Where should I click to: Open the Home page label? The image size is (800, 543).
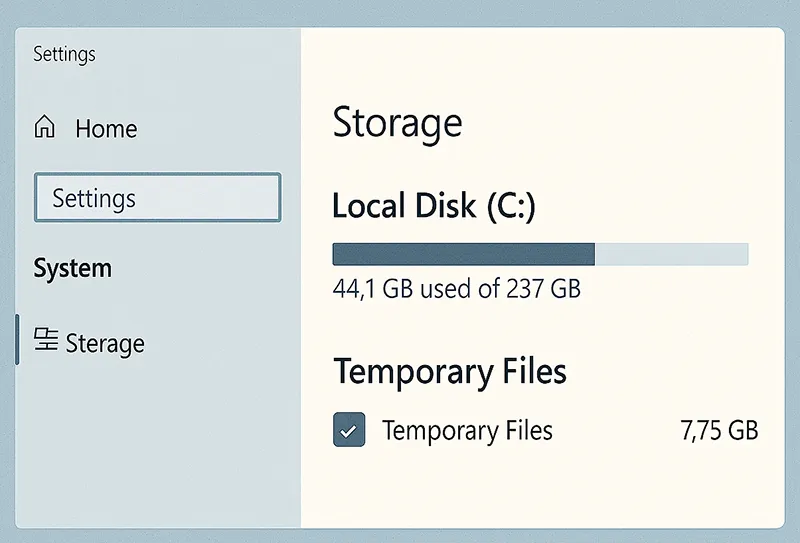(x=106, y=129)
